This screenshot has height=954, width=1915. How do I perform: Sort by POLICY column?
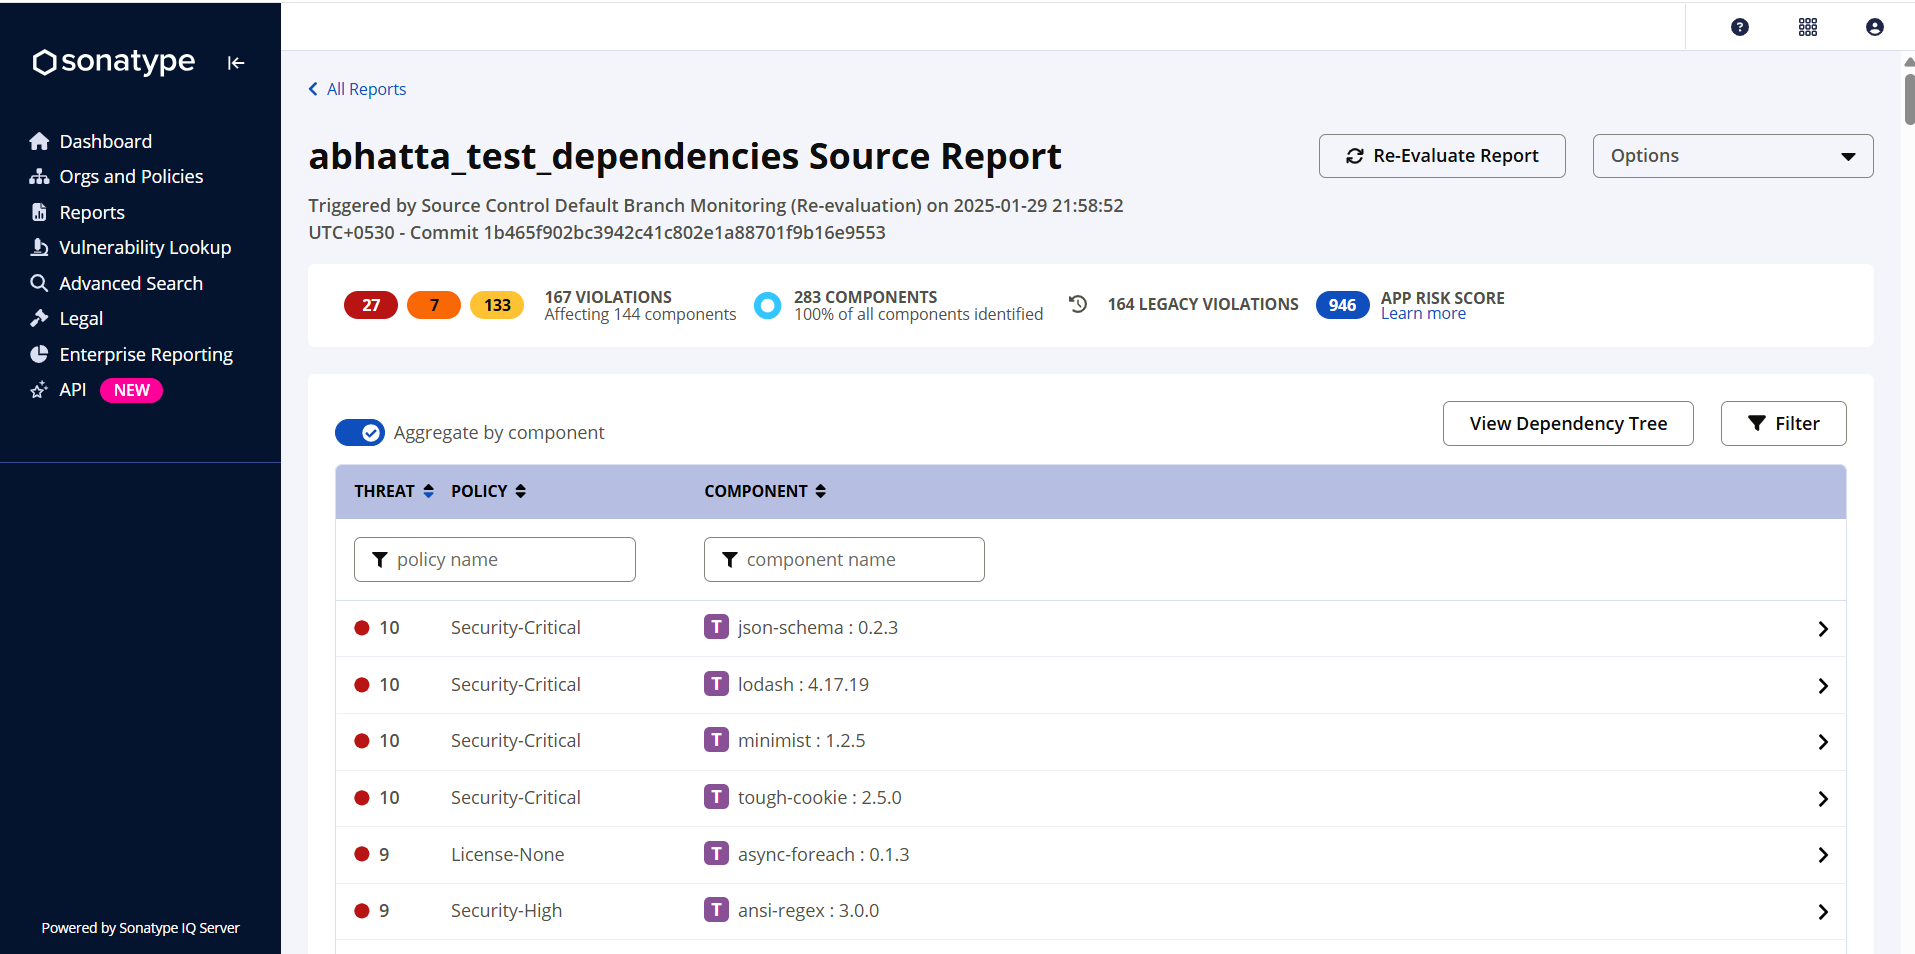click(488, 491)
